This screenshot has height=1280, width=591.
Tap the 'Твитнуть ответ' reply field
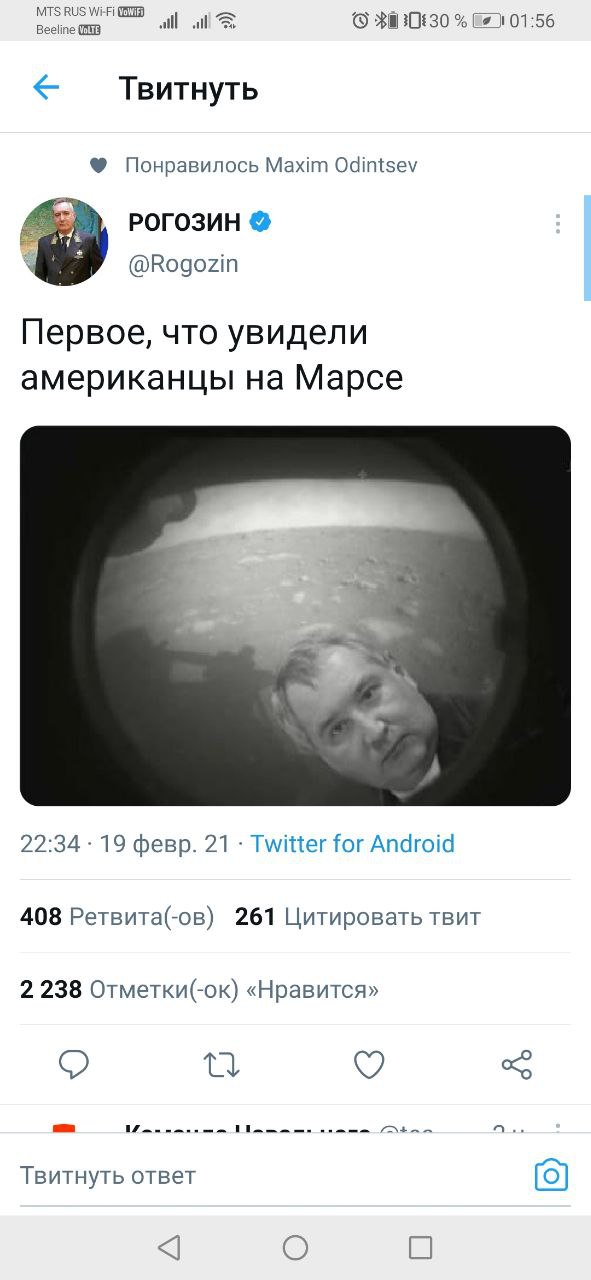270,1175
